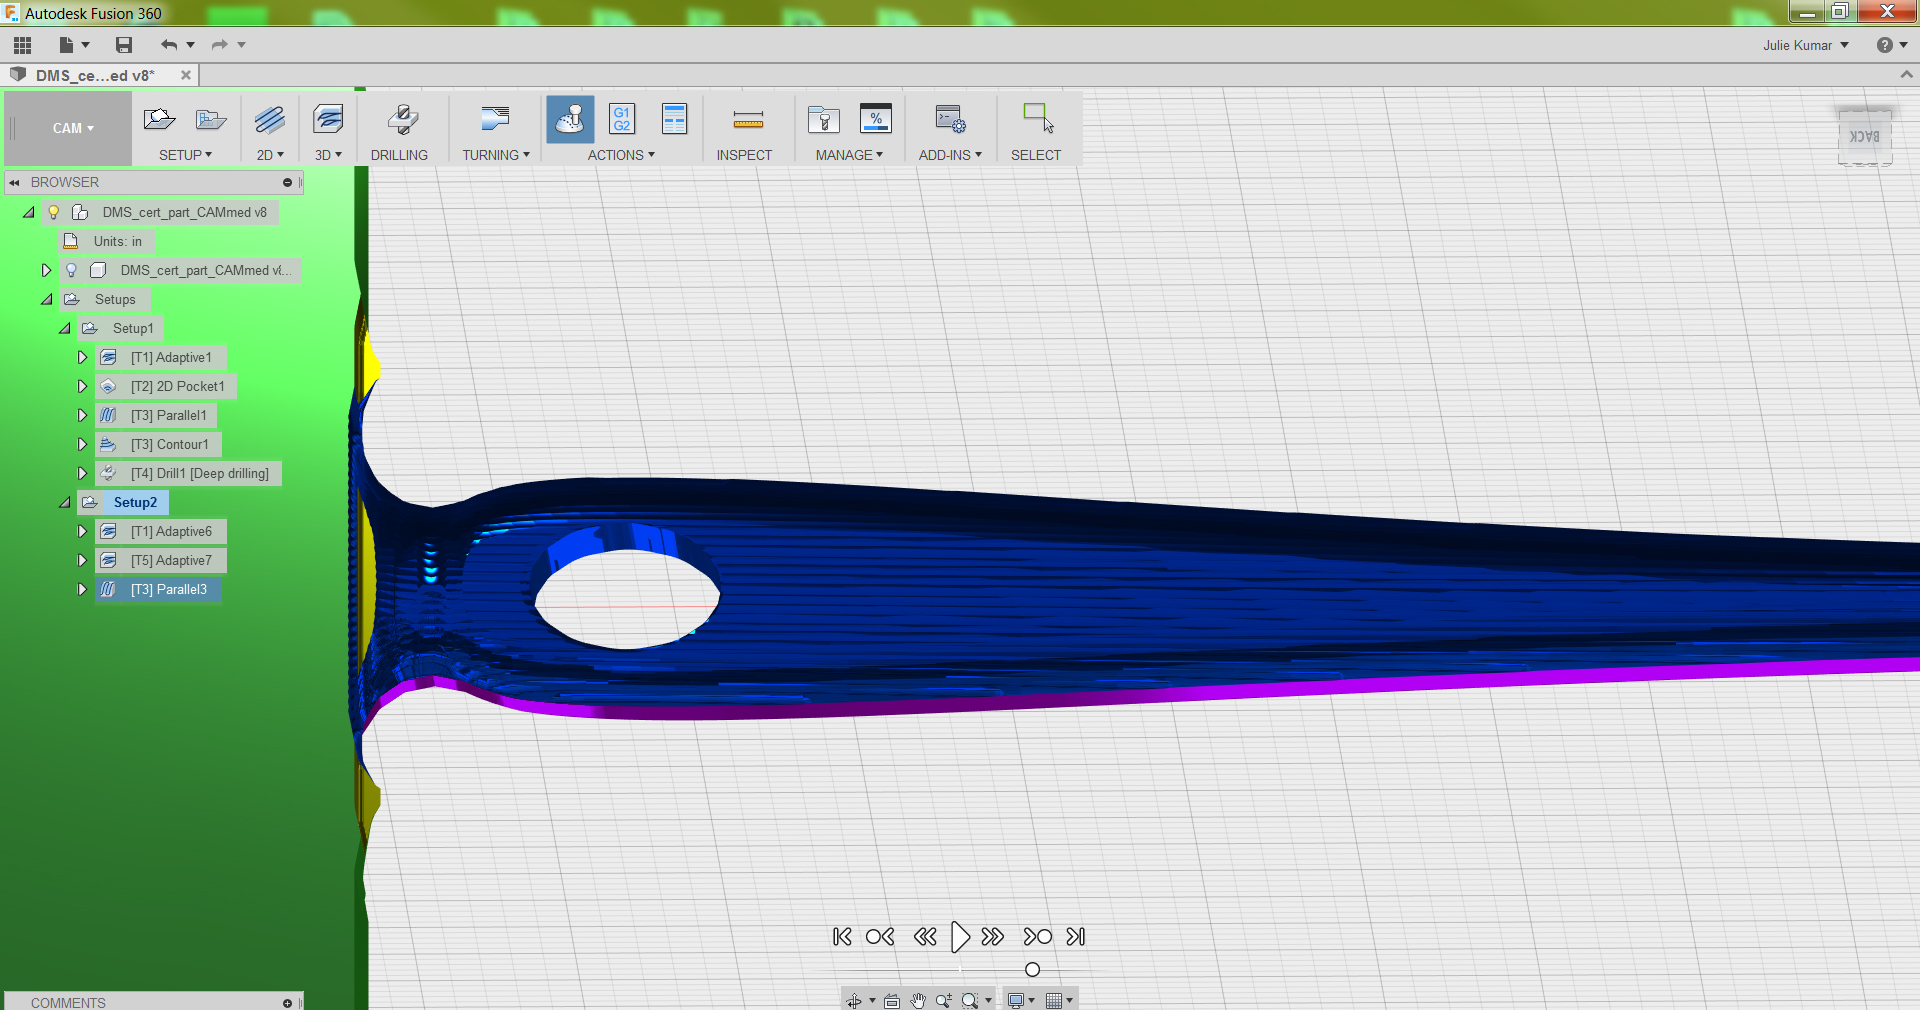Expand the DMS_cert_part_CAMmed component node

tap(46, 270)
